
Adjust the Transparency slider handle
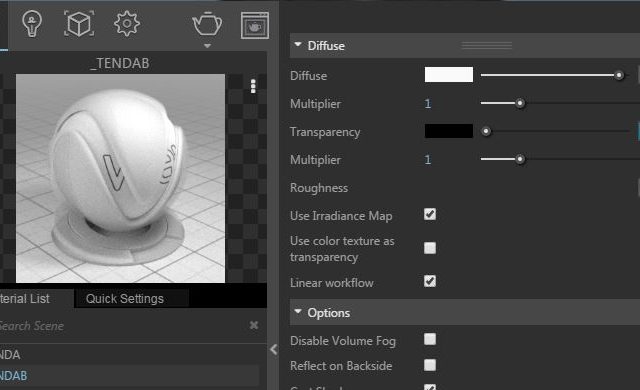tap(486, 131)
